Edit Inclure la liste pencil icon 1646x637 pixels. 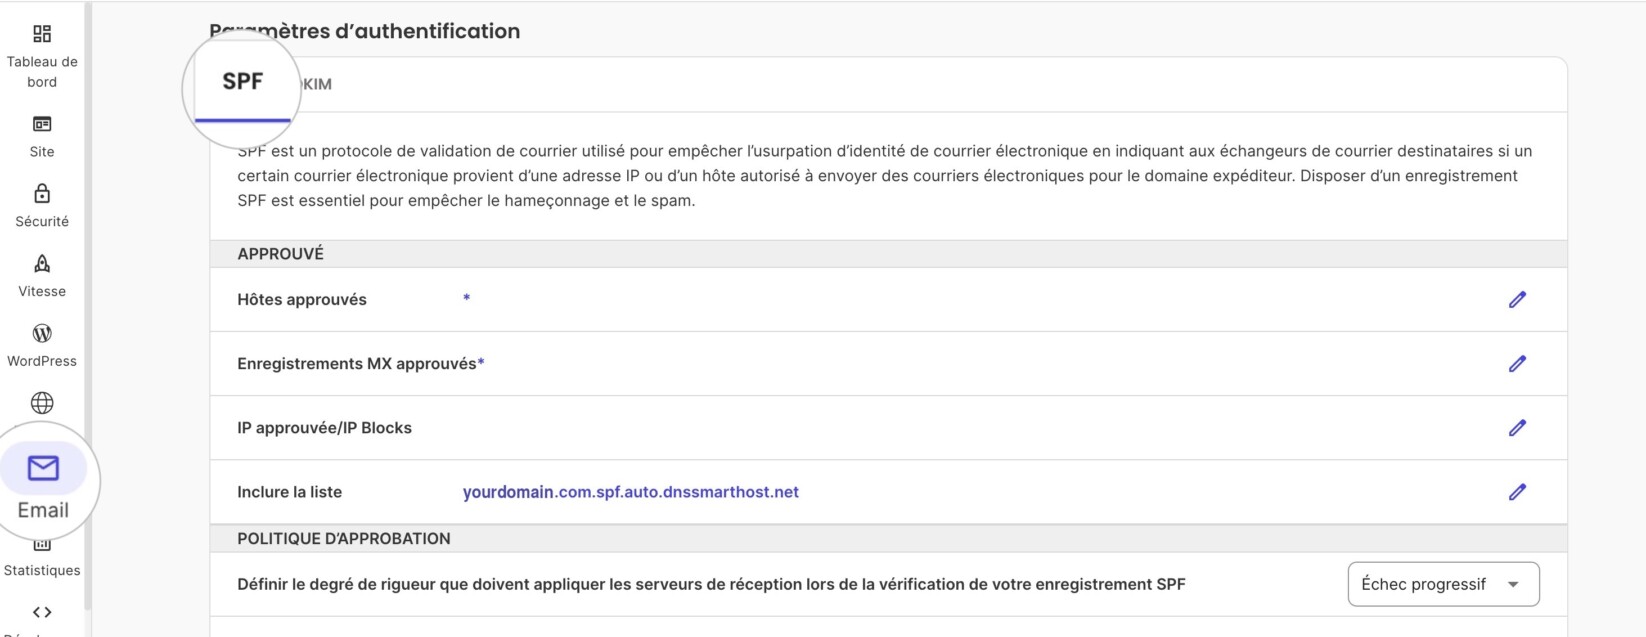pyautogui.click(x=1517, y=491)
